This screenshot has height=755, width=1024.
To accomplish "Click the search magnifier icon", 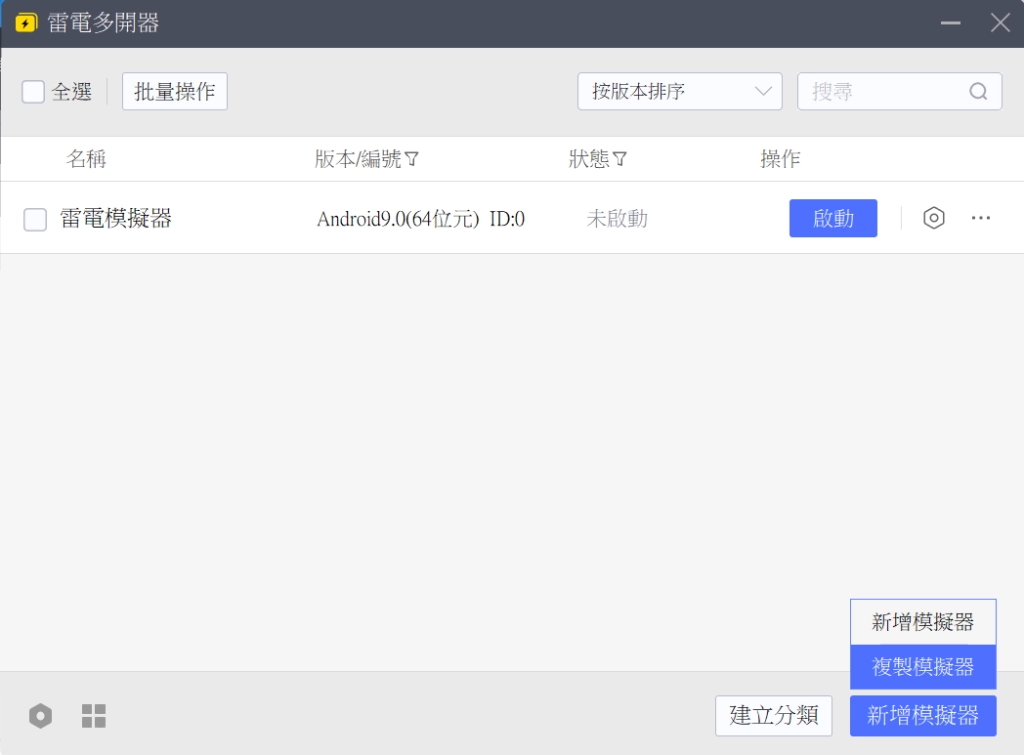I will [x=978, y=91].
